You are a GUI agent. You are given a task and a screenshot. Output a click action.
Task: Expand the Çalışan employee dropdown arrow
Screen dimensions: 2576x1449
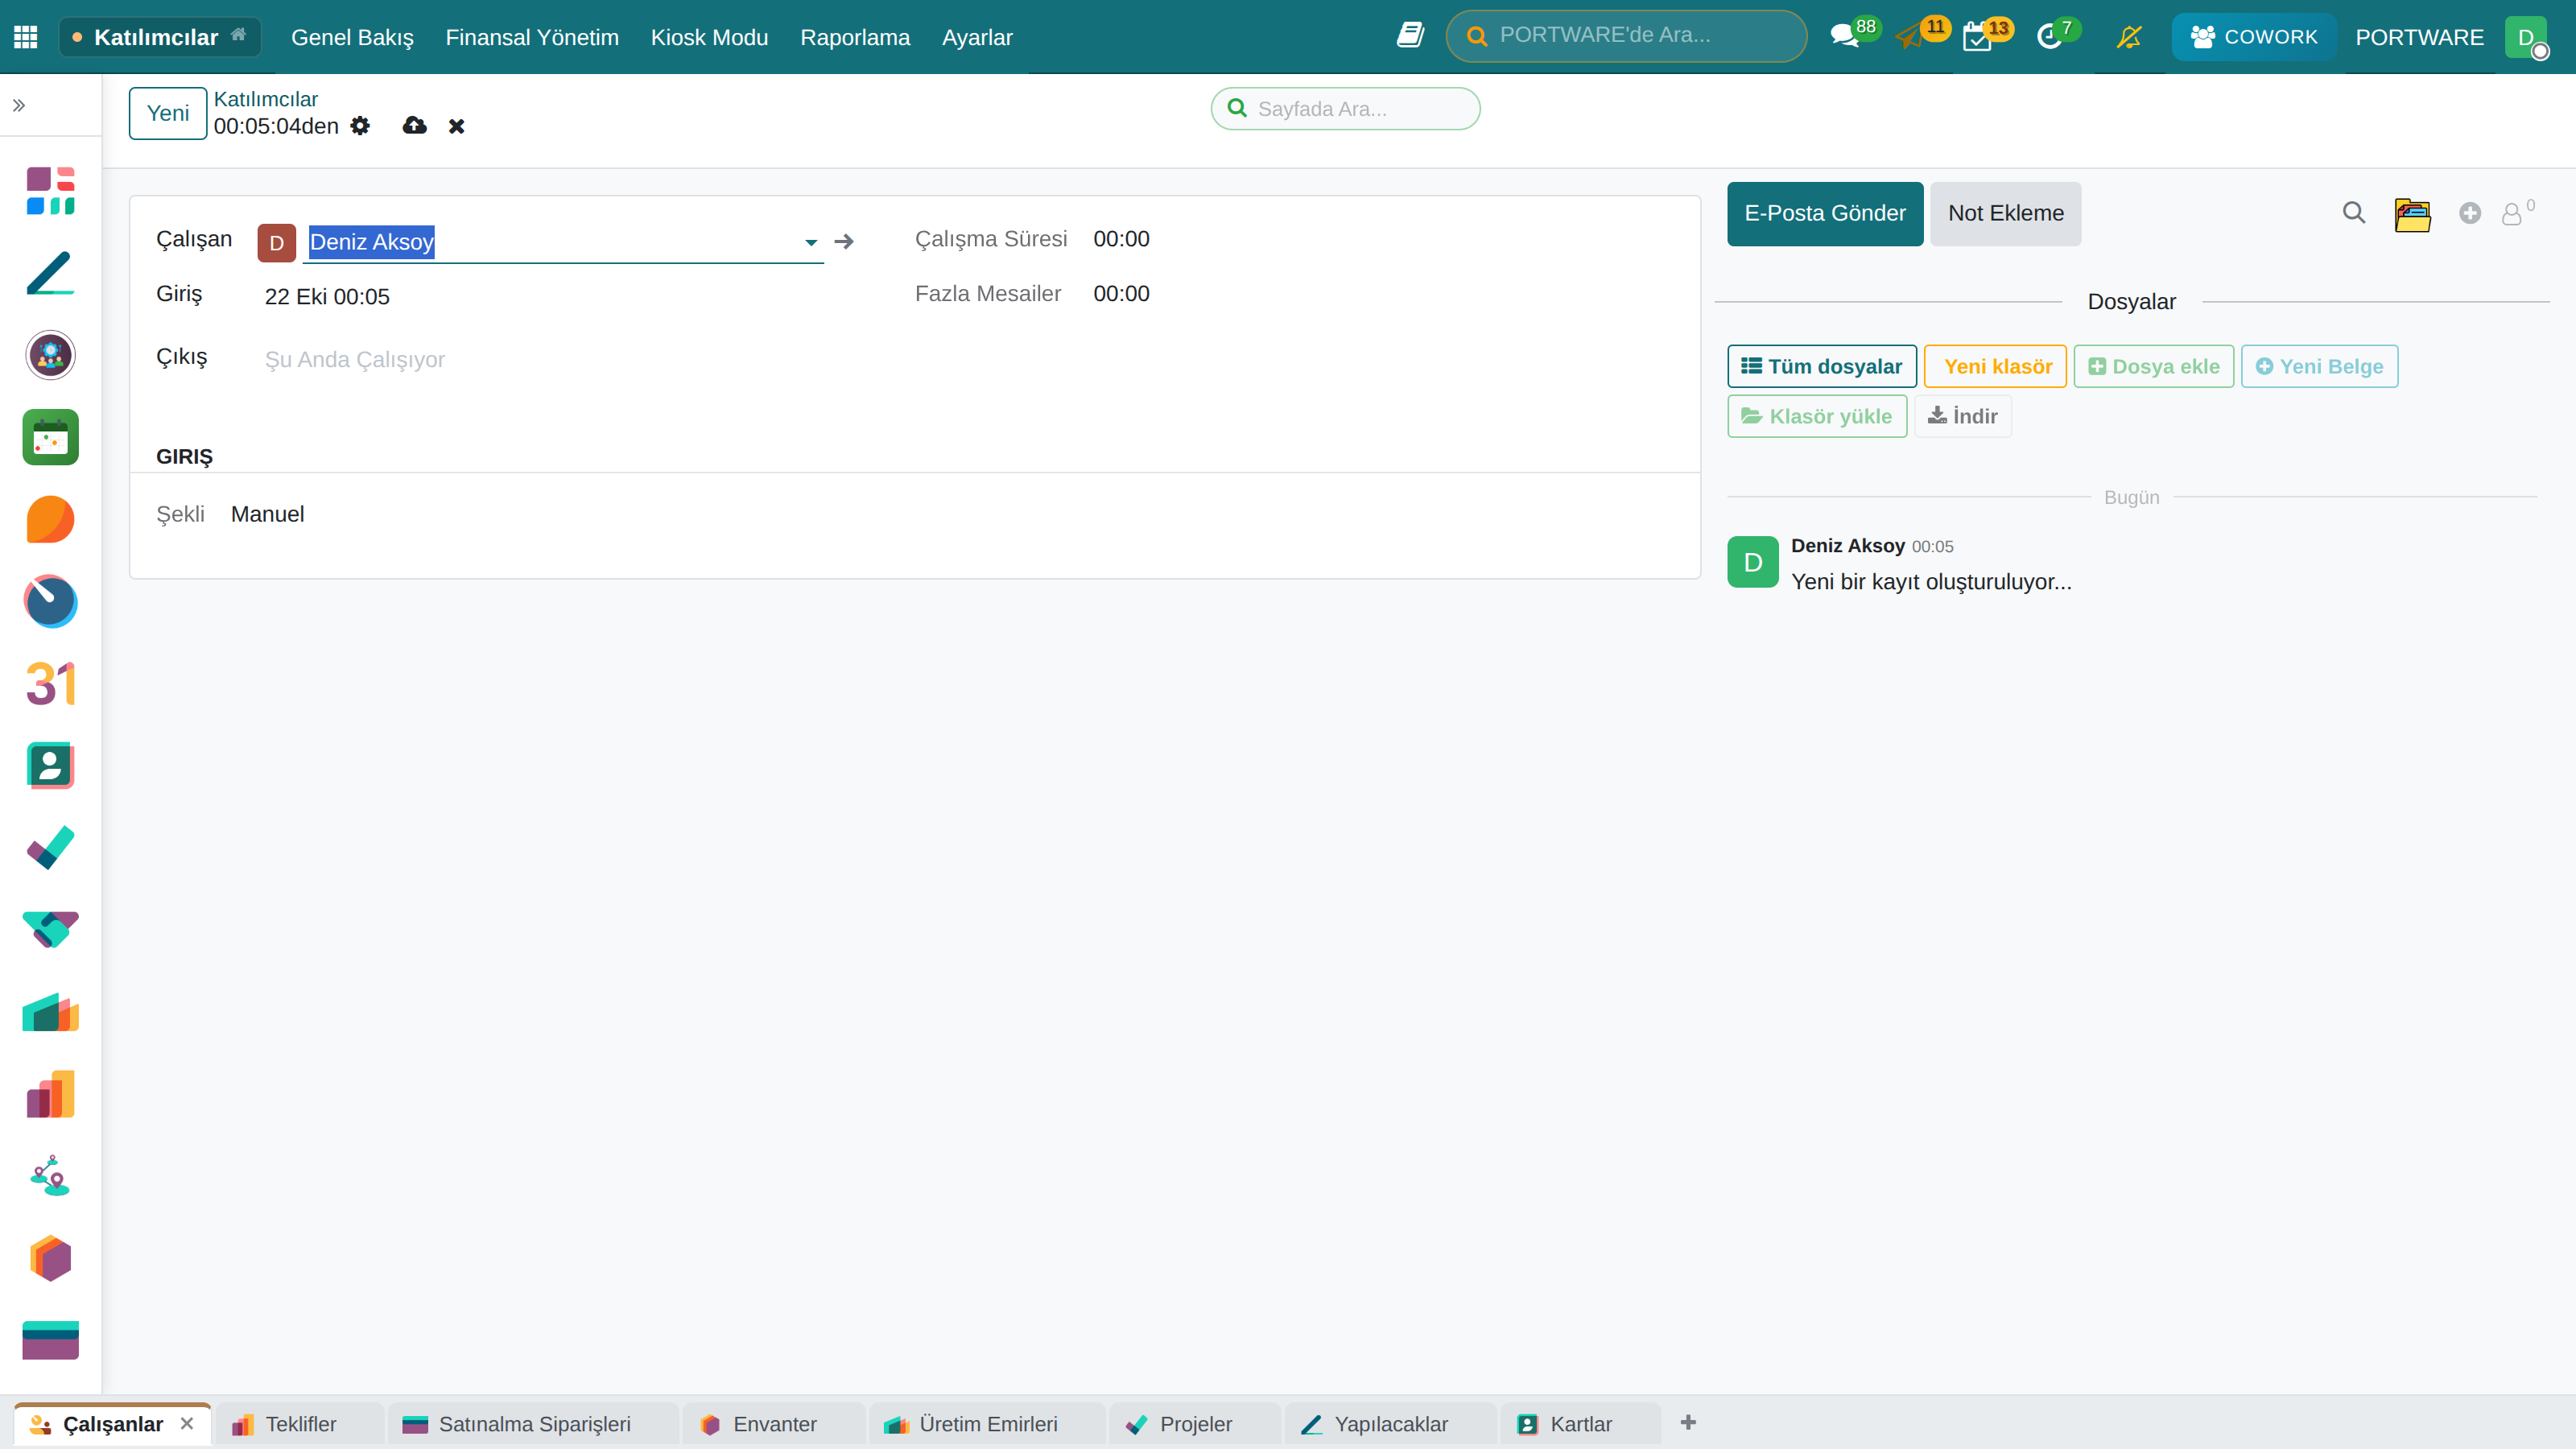tap(811, 242)
